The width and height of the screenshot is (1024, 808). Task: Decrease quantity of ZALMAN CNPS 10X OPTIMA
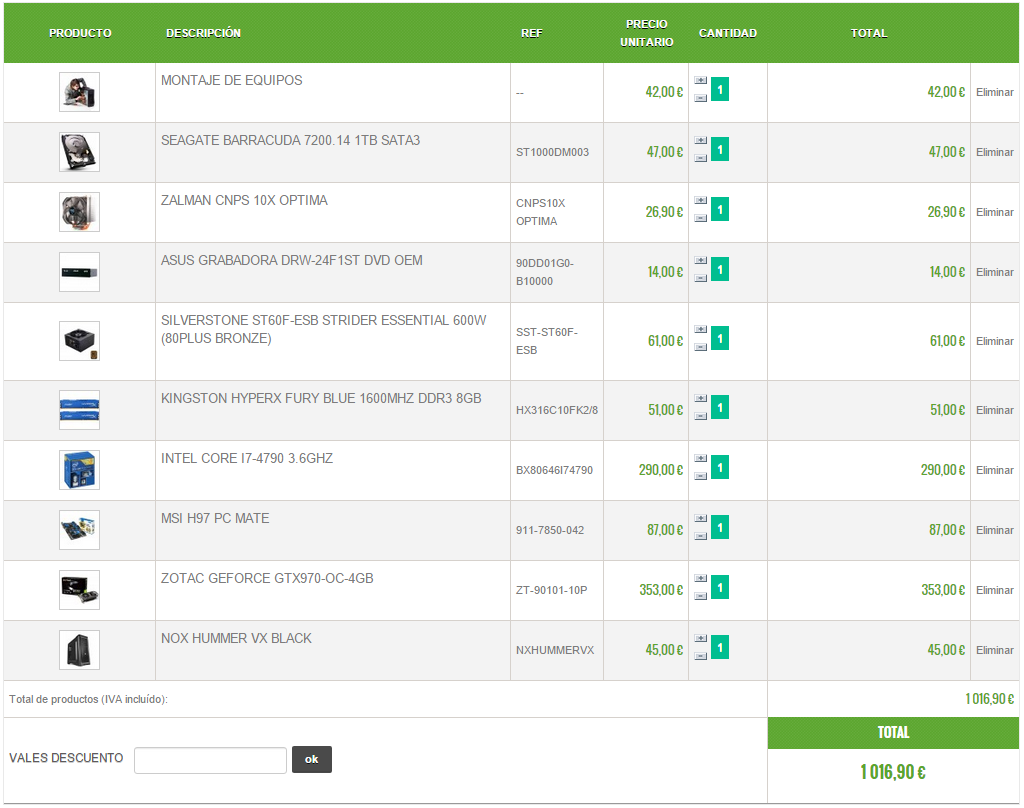(701, 218)
